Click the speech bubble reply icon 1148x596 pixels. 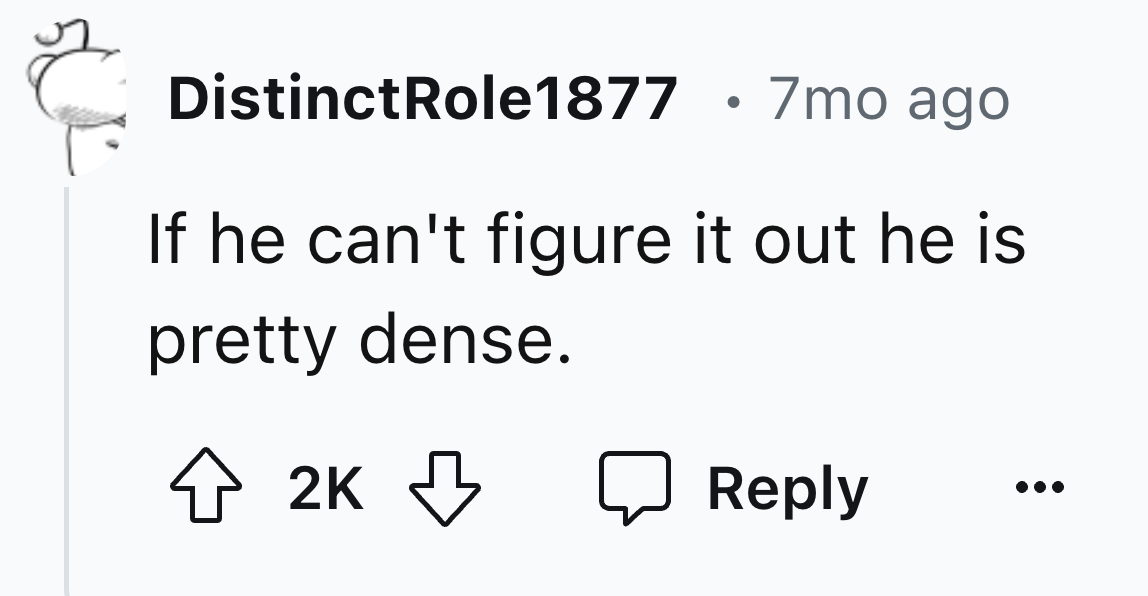(x=634, y=490)
